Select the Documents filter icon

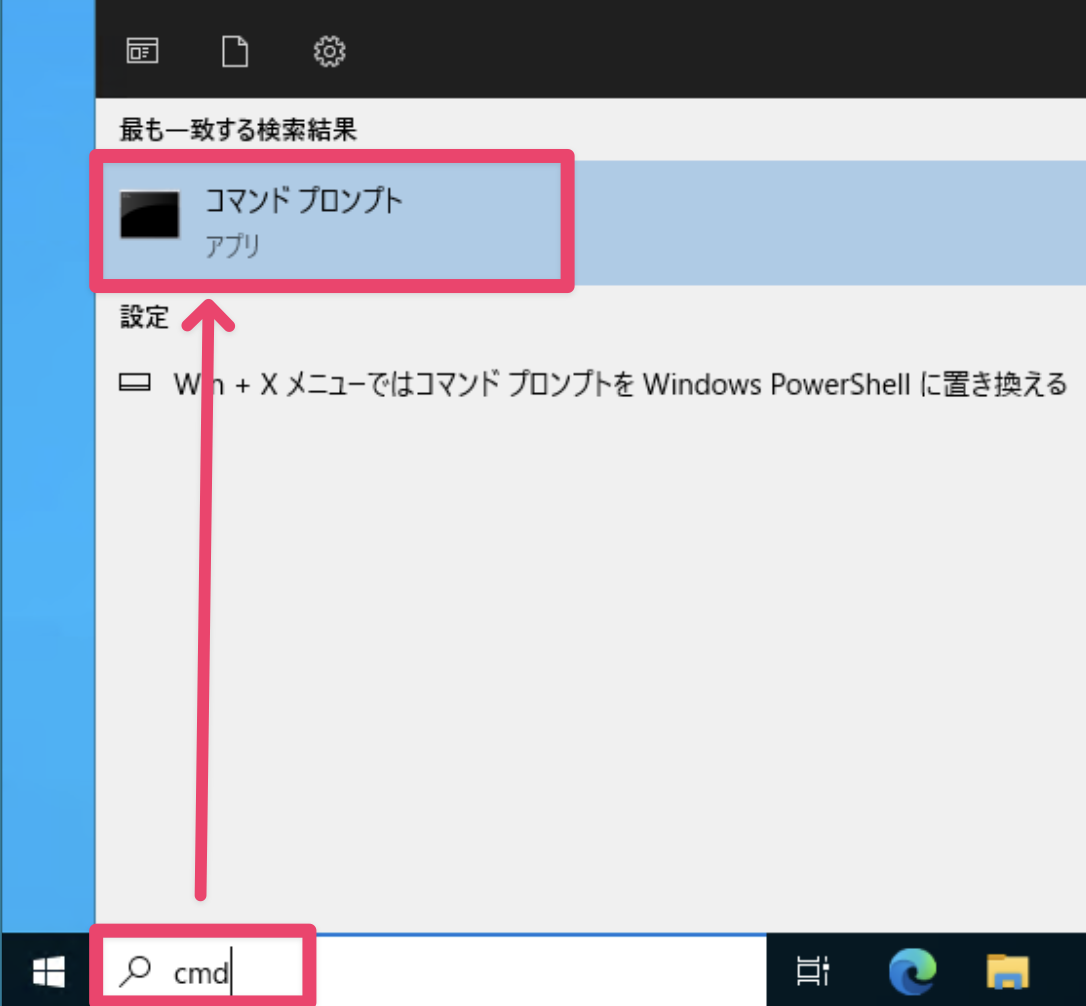click(235, 50)
